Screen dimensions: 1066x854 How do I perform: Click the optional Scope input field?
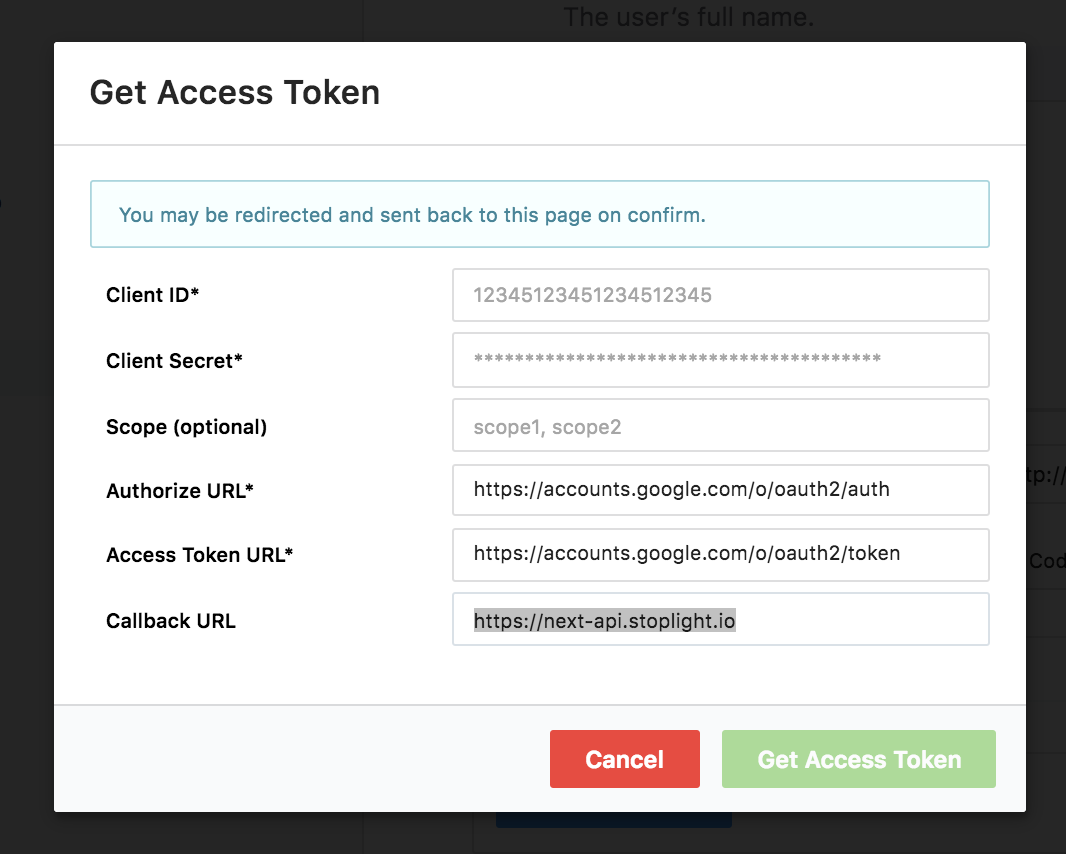pyautogui.click(x=720, y=425)
